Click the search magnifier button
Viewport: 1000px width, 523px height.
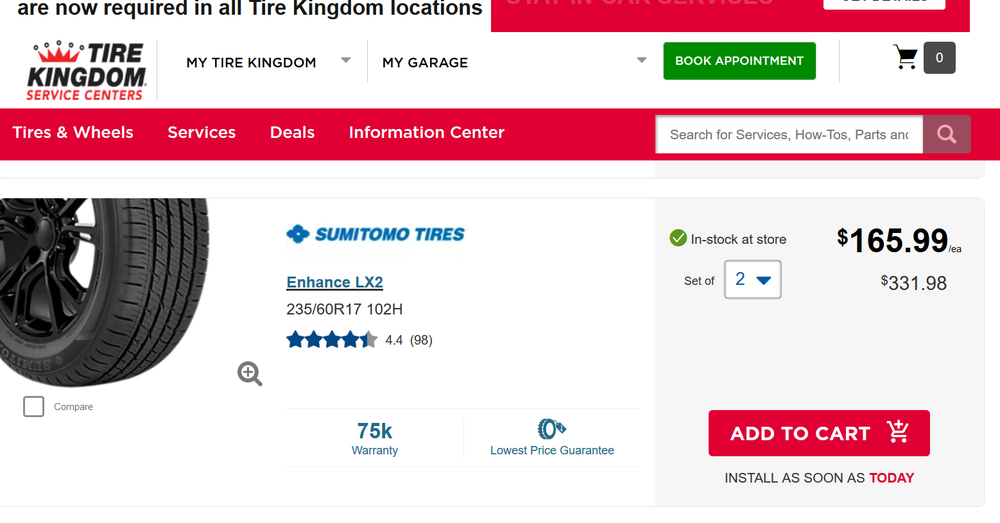pyautogui.click(x=947, y=134)
